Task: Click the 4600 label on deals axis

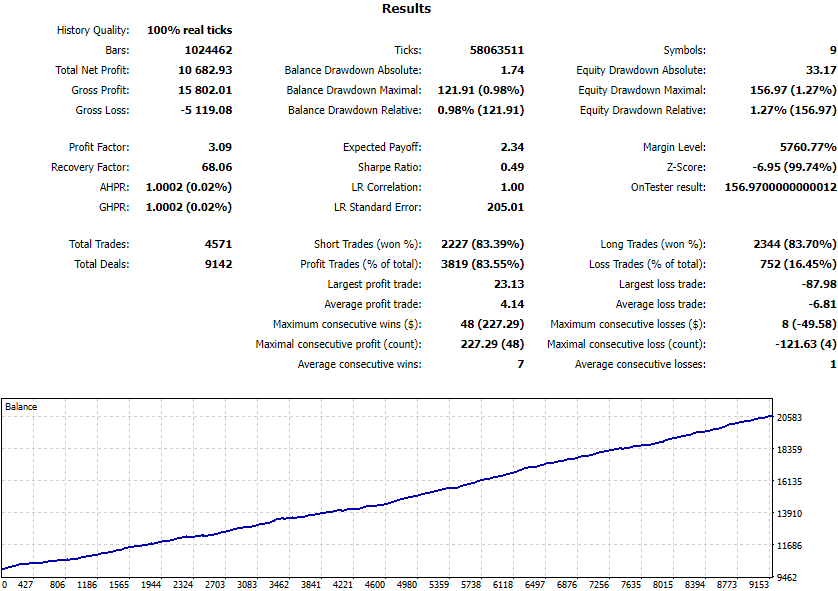Action: tap(375, 585)
